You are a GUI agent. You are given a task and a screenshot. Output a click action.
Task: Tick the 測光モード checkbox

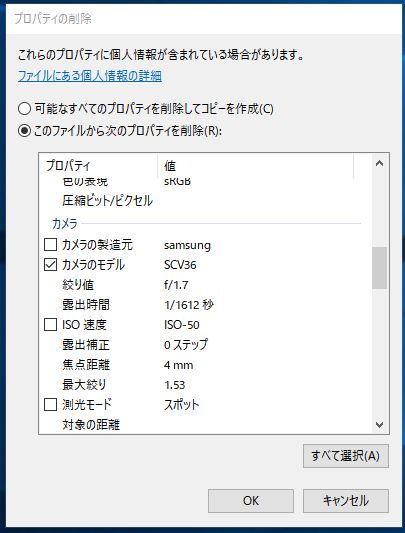point(50,405)
